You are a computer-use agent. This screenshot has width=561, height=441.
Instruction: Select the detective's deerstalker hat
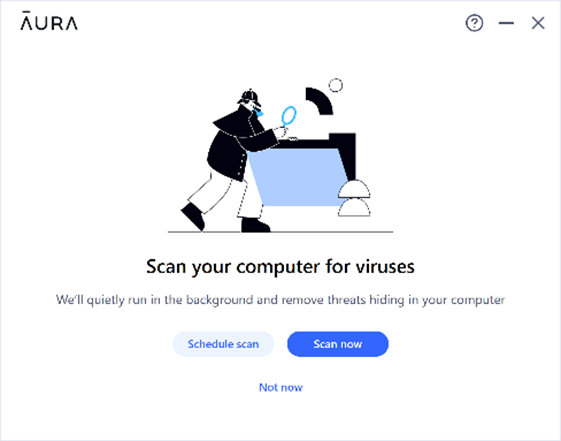click(x=249, y=97)
